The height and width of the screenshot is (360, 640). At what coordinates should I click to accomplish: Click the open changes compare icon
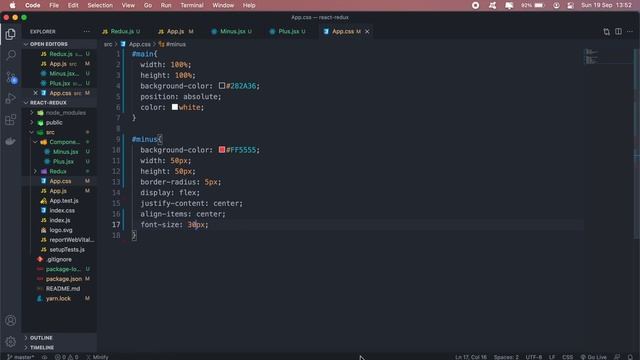click(x=607, y=31)
